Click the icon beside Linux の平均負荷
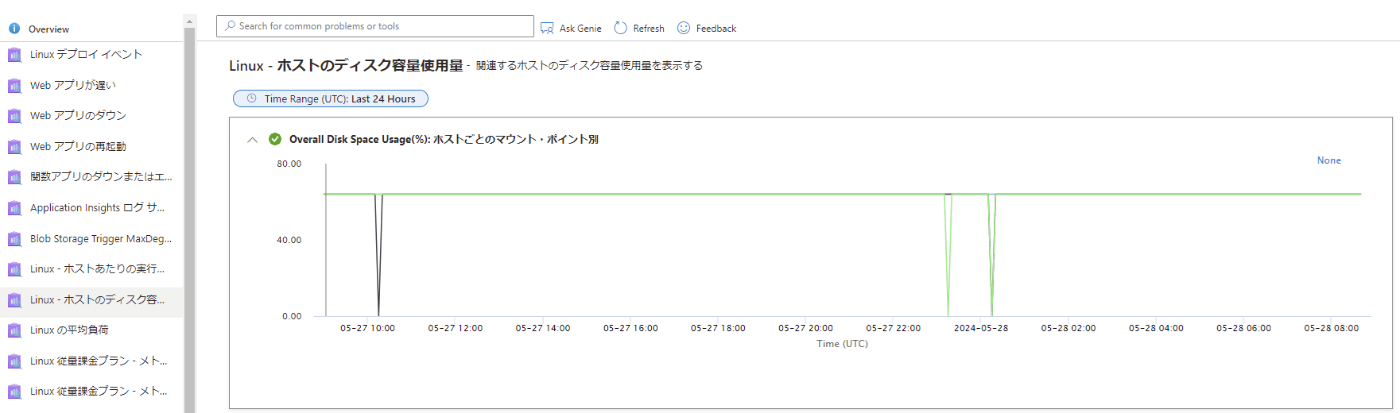 click(x=14, y=330)
